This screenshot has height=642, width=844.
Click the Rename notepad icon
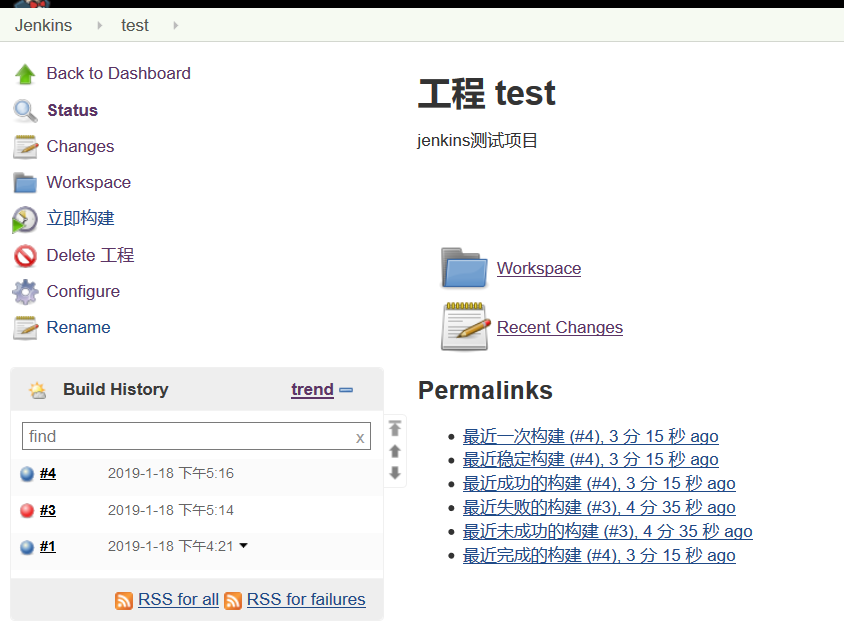(x=25, y=328)
